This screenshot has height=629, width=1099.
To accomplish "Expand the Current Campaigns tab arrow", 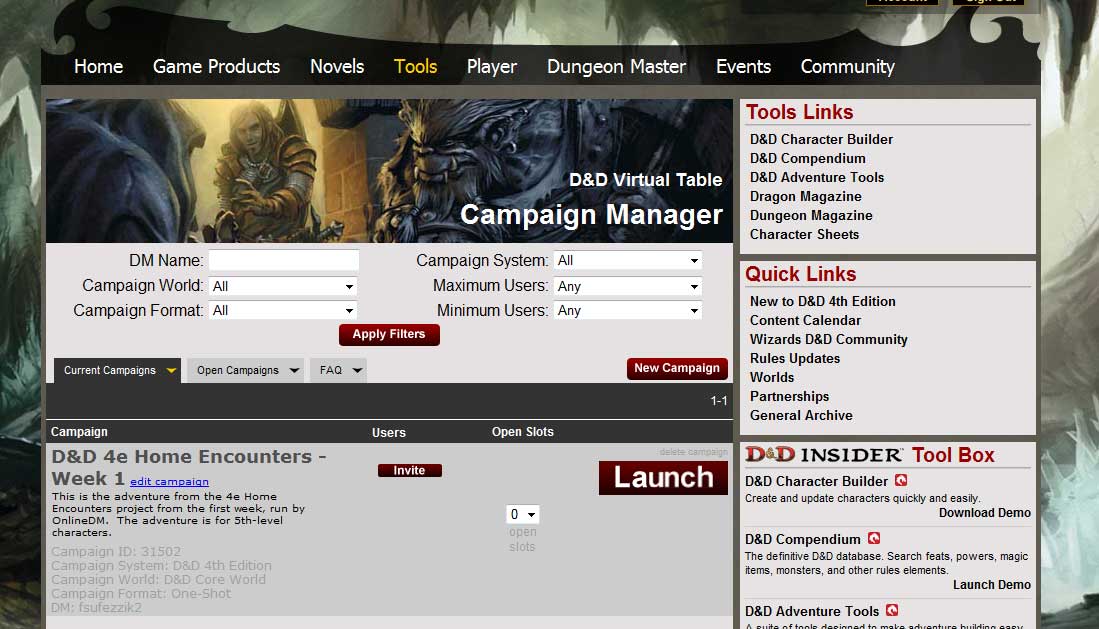I will tap(171, 370).
